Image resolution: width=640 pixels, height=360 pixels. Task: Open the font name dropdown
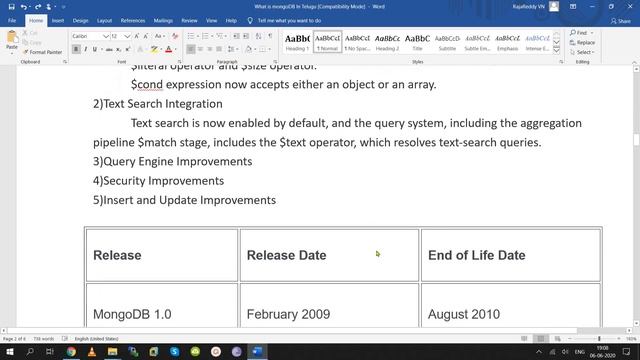point(106,36)
